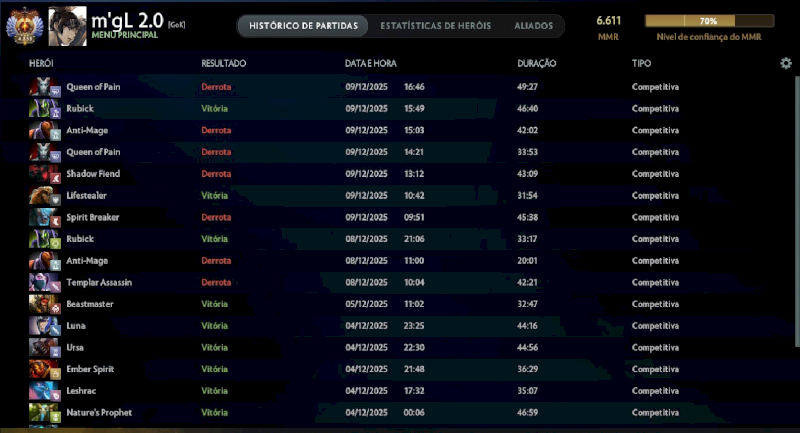
Task: Click the 49:27 match duration
Action: 528,87
